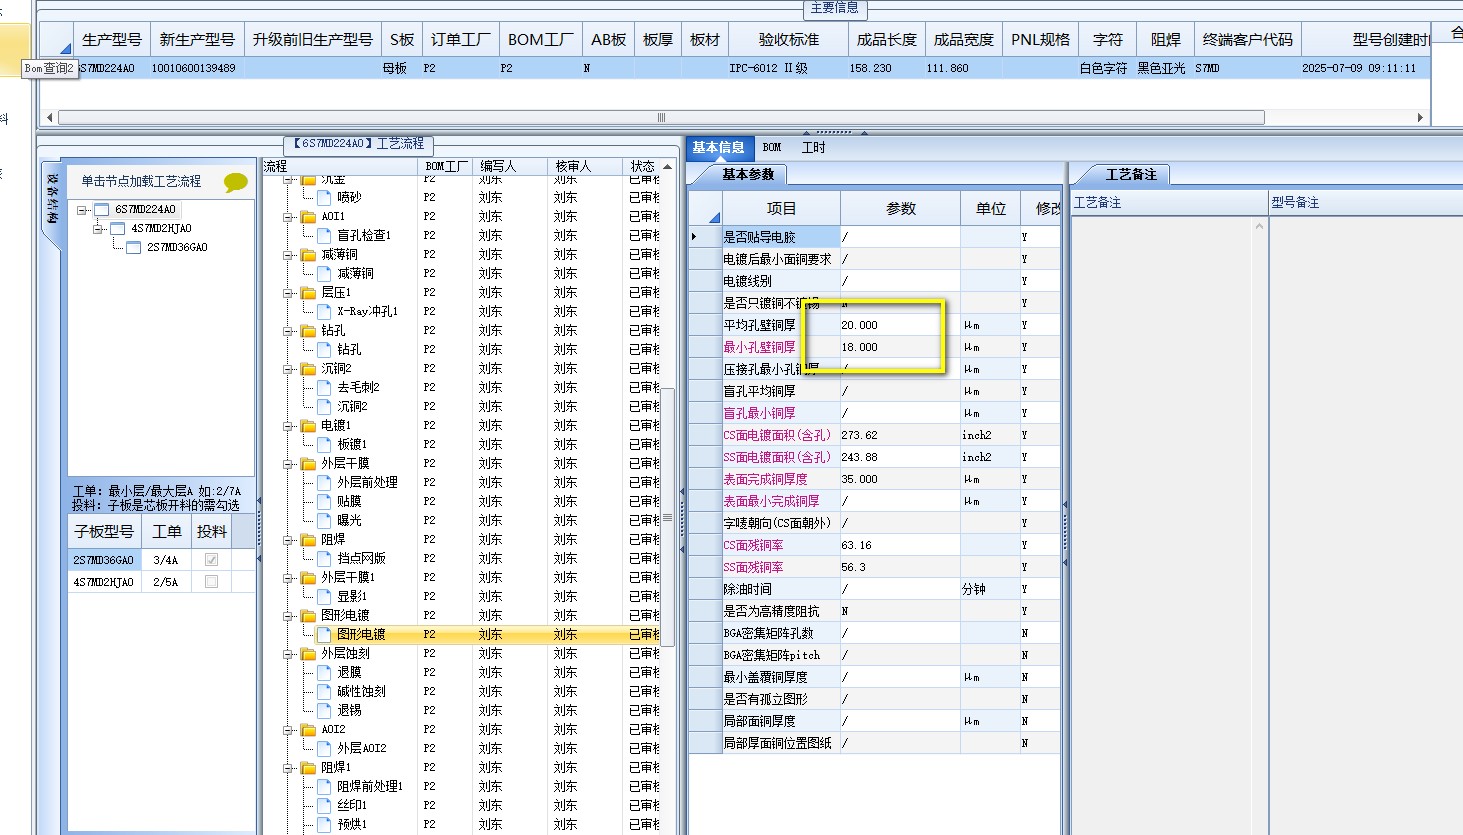The height and width of the screenshot is (835, 1463).
Task: Click the 工单 cell 3/4A
Action: click(166, 560)
